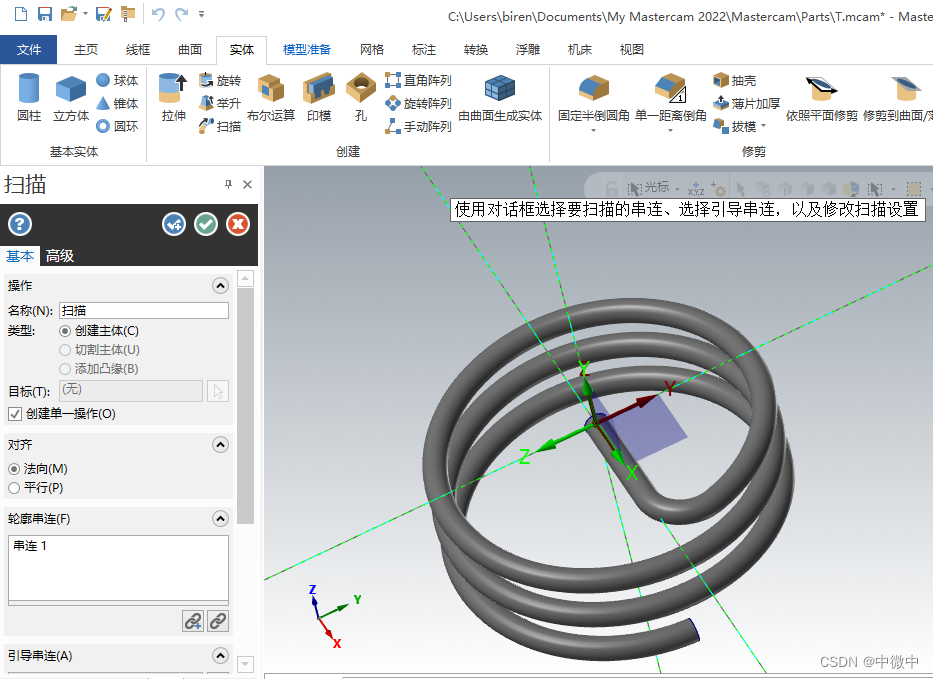Open the Draft (拔模) dropdown arrow
The image size is (933, 679).
click(763, 126)
